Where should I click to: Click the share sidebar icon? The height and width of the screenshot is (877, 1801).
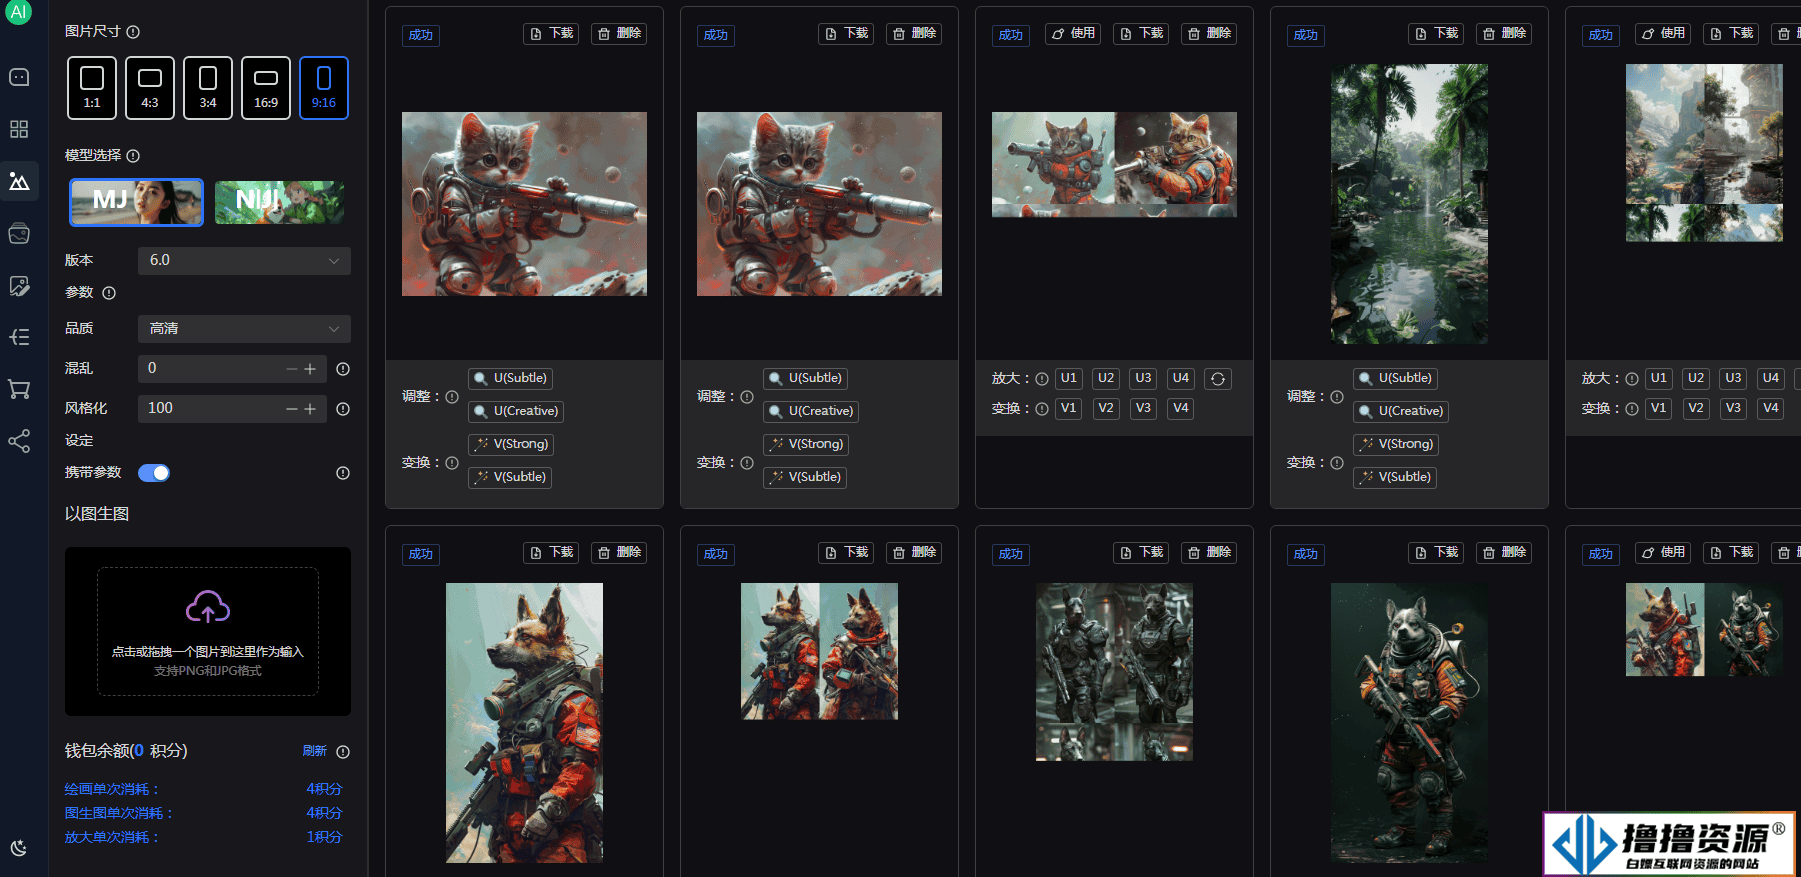point(19,441)
